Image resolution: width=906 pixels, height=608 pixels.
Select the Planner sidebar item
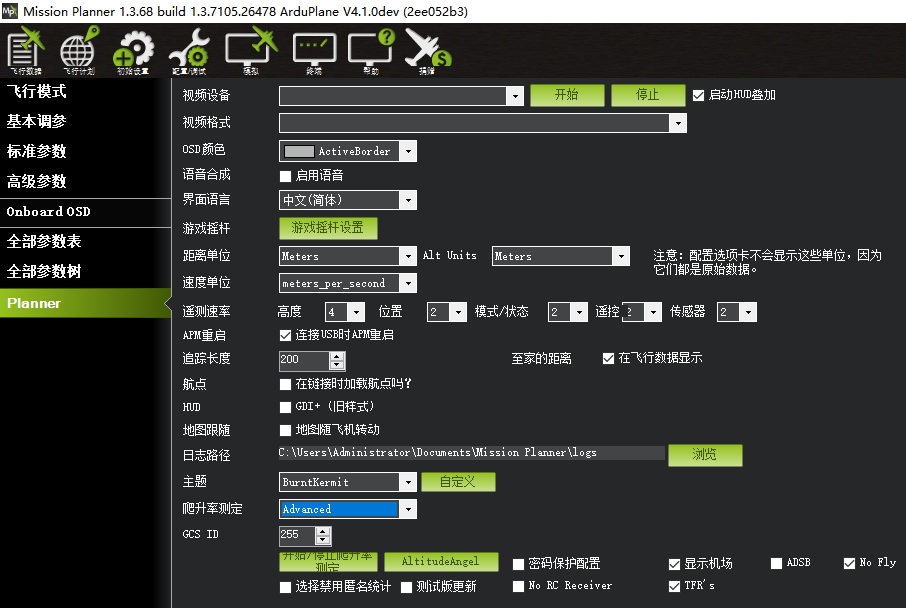(86, 303)
